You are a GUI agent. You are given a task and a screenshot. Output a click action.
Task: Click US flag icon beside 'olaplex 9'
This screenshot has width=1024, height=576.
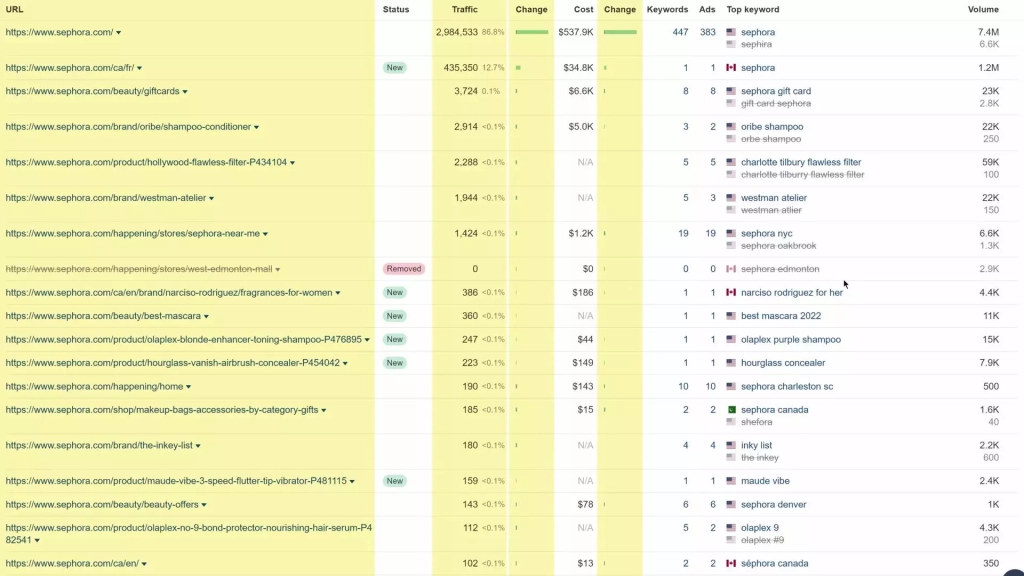pyautogui.click(x=731, y=528)
